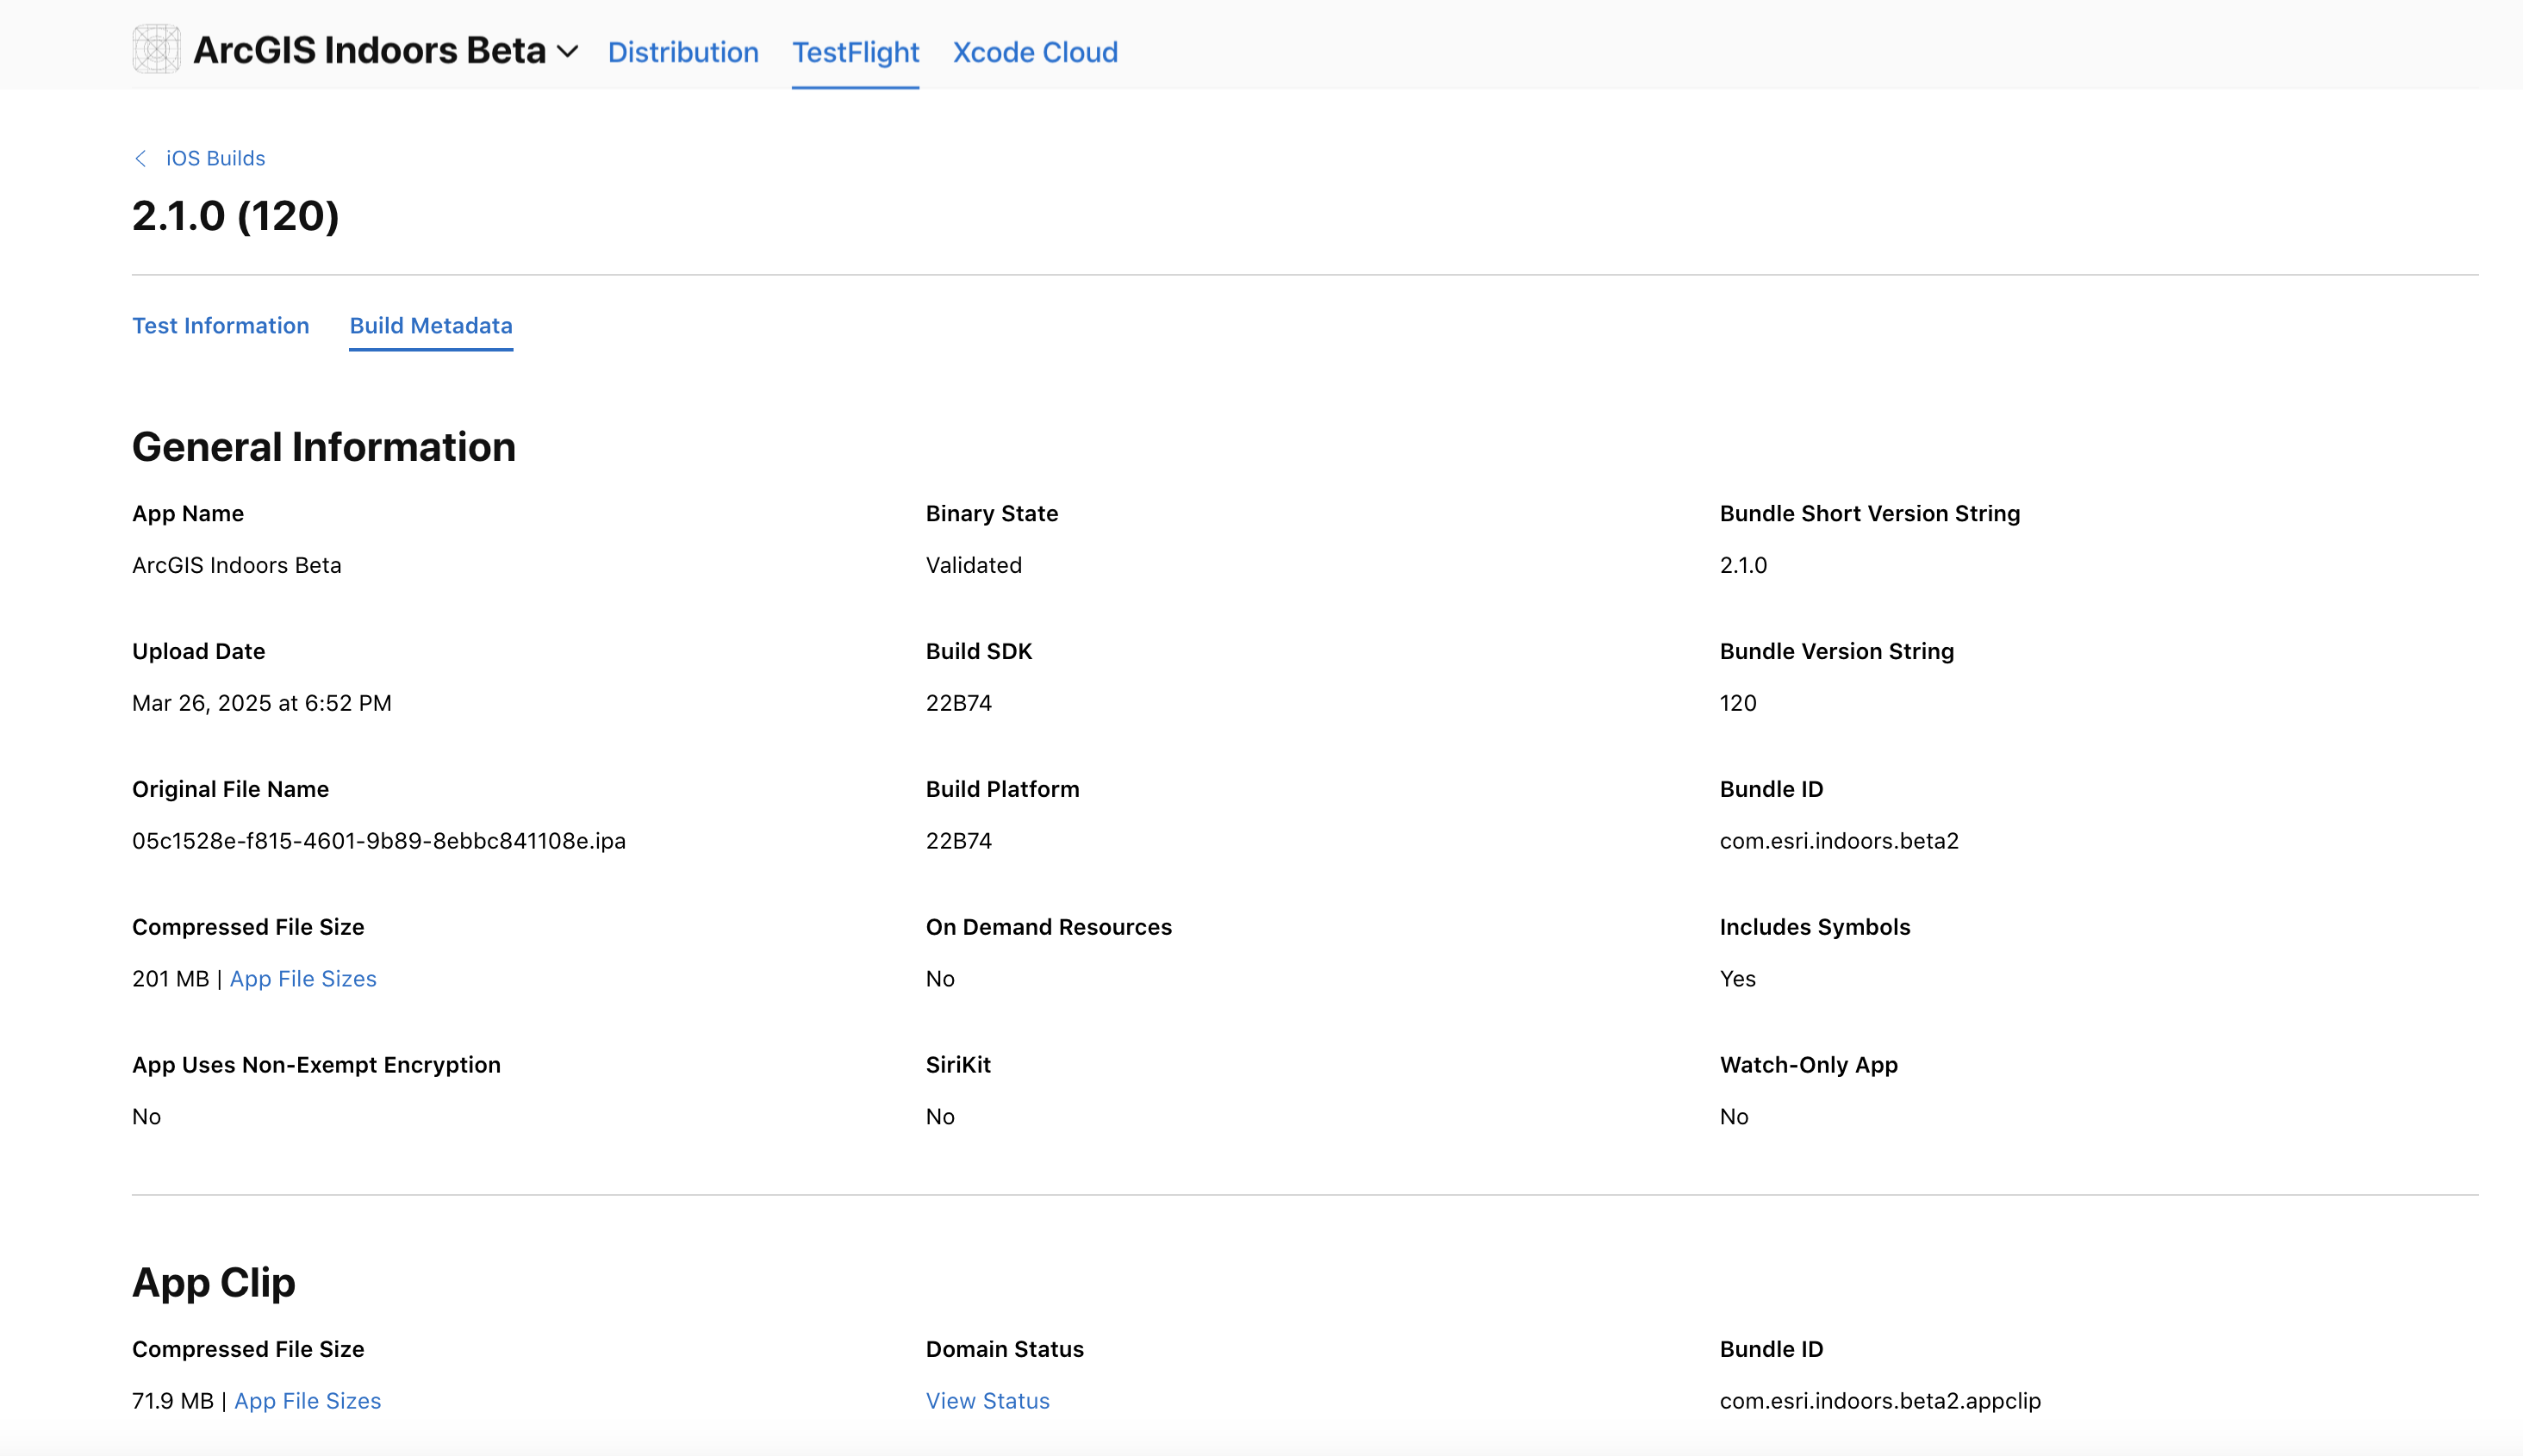
Task: Click the Original File Name label
Action: (x=231, y=789)
